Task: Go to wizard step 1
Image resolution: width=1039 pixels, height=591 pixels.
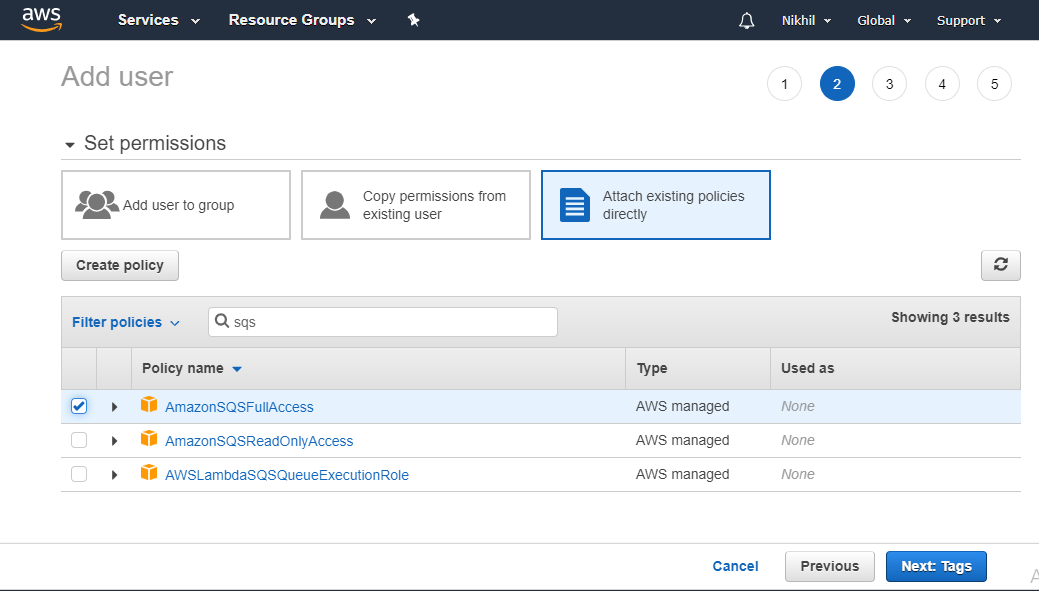Action: pyautogui.click(x=784, y=84)
